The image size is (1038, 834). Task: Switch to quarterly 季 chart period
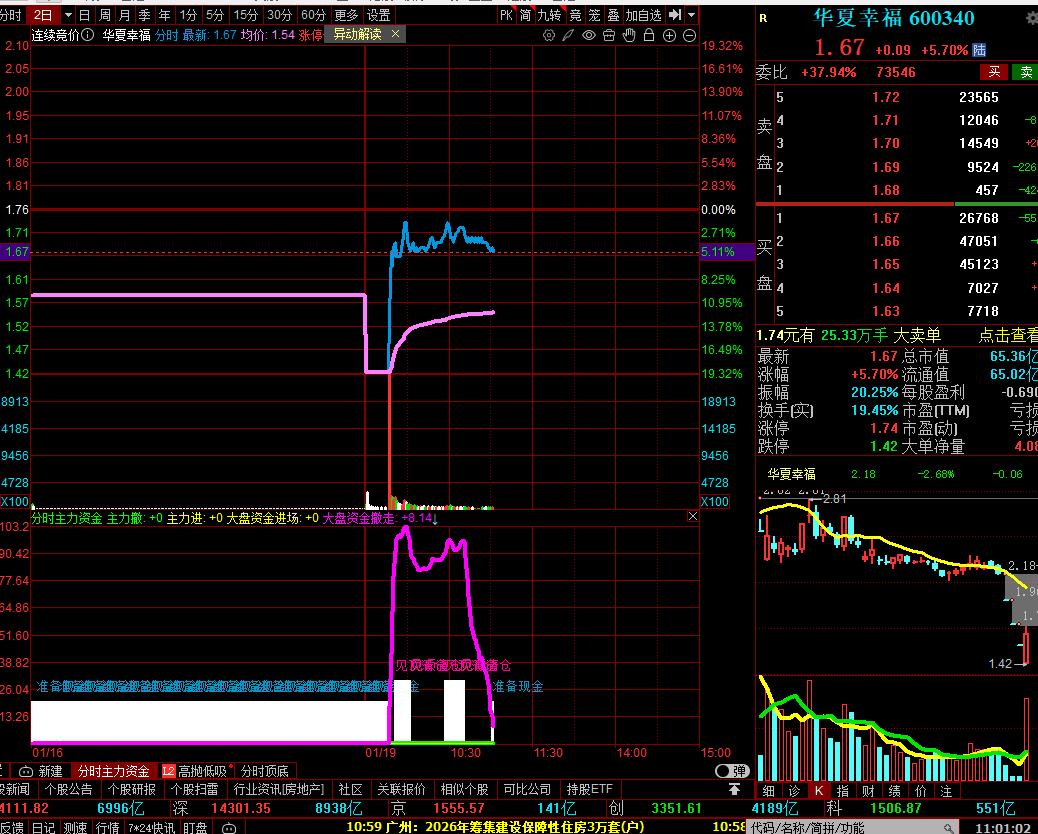click(144, 15)
